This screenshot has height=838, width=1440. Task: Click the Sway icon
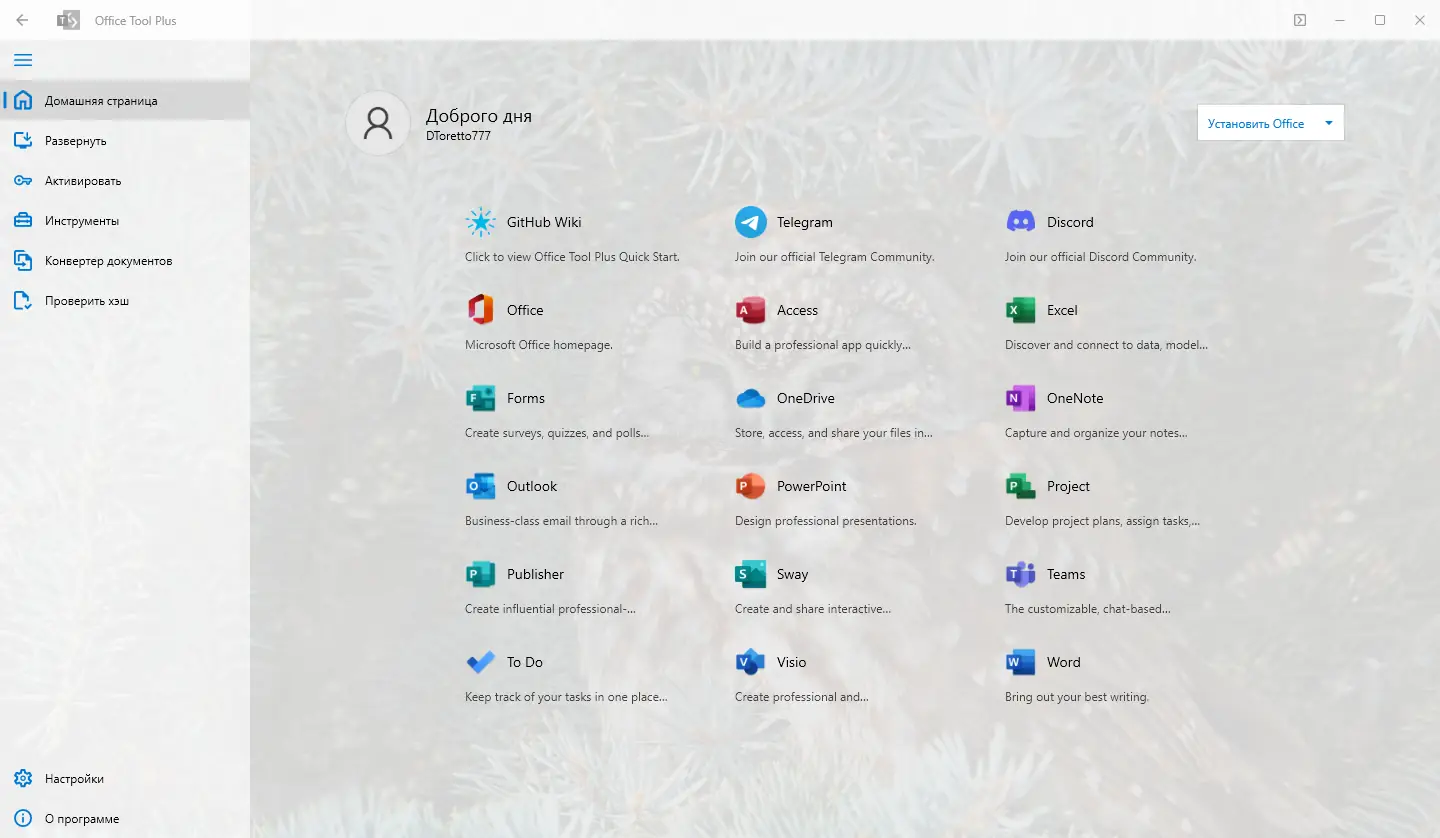(751, 574)
